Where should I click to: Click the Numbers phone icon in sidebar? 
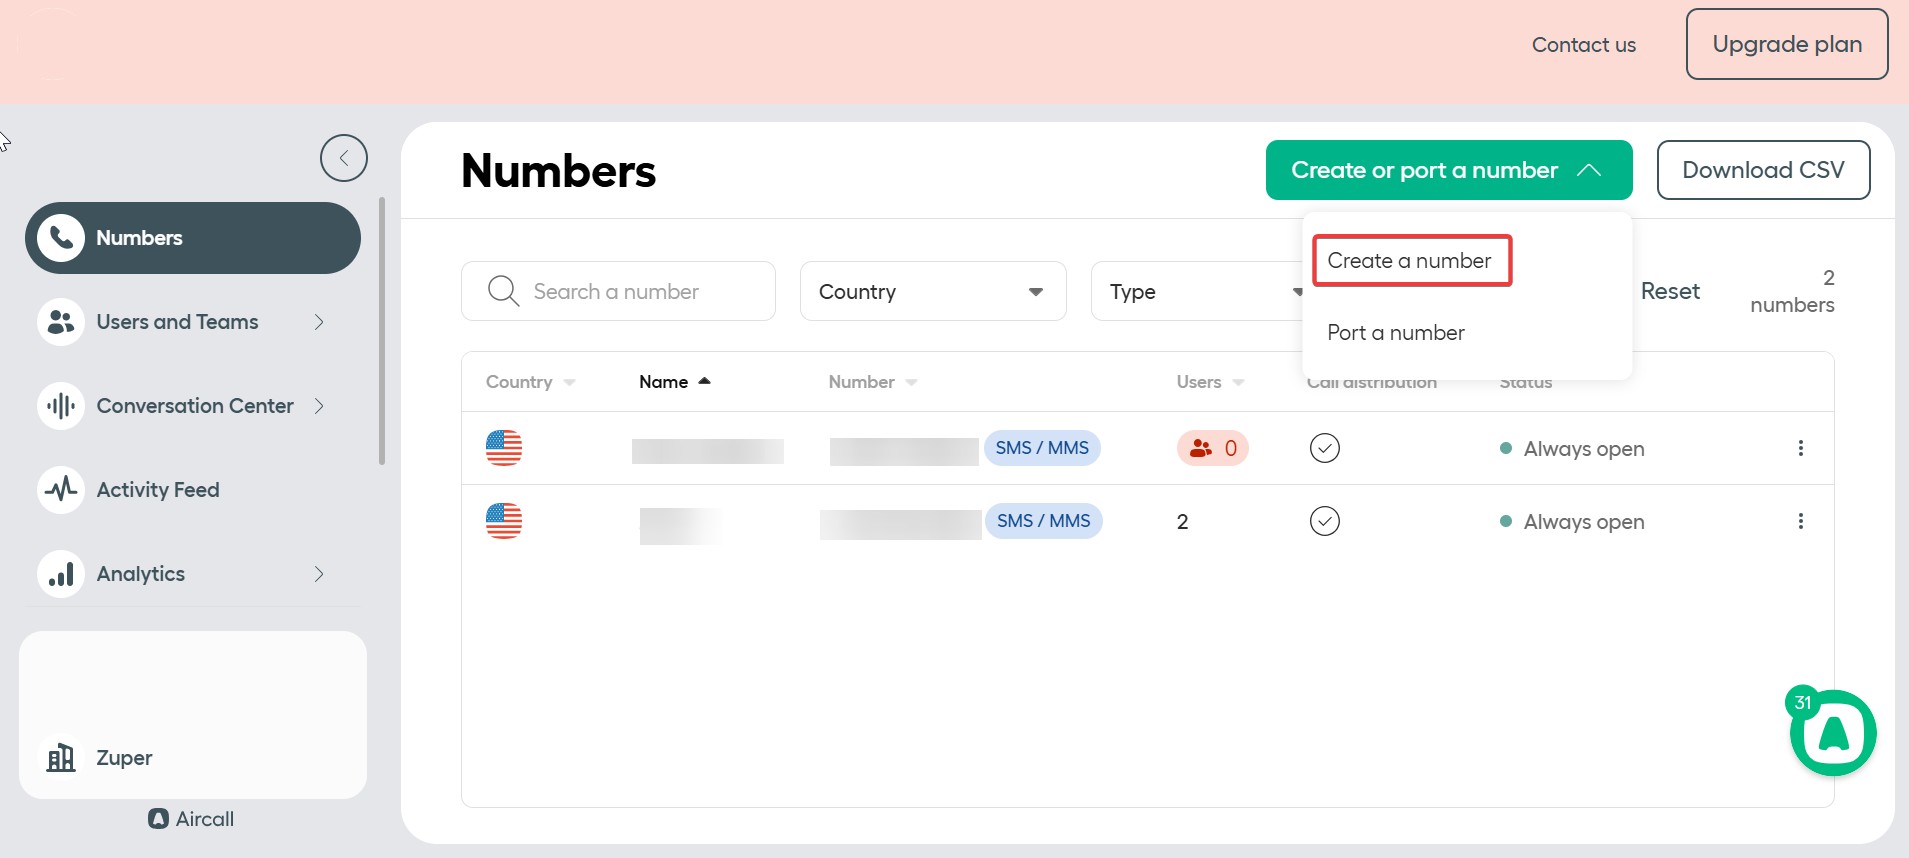point(61,238)
